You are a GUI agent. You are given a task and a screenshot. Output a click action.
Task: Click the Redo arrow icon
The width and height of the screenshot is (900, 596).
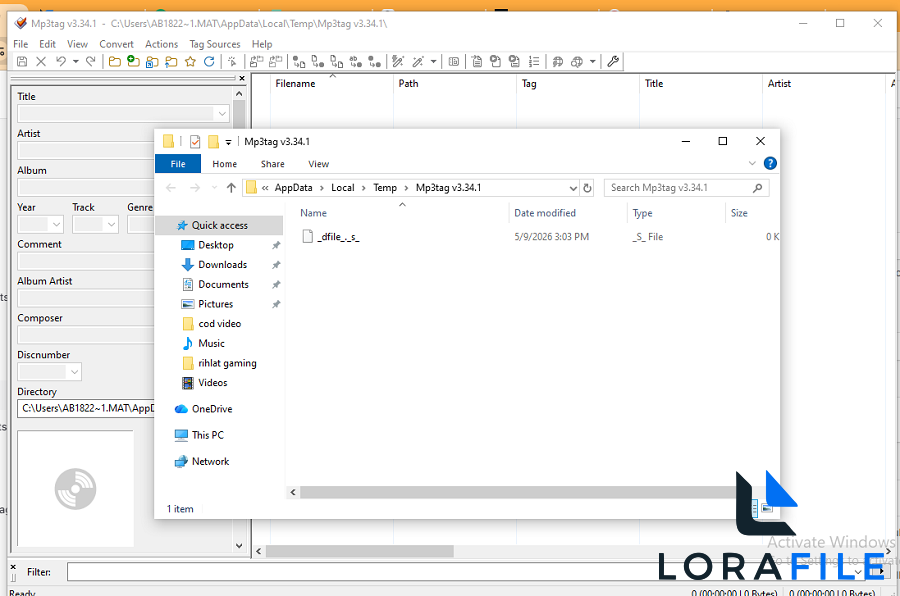point(91,61)
